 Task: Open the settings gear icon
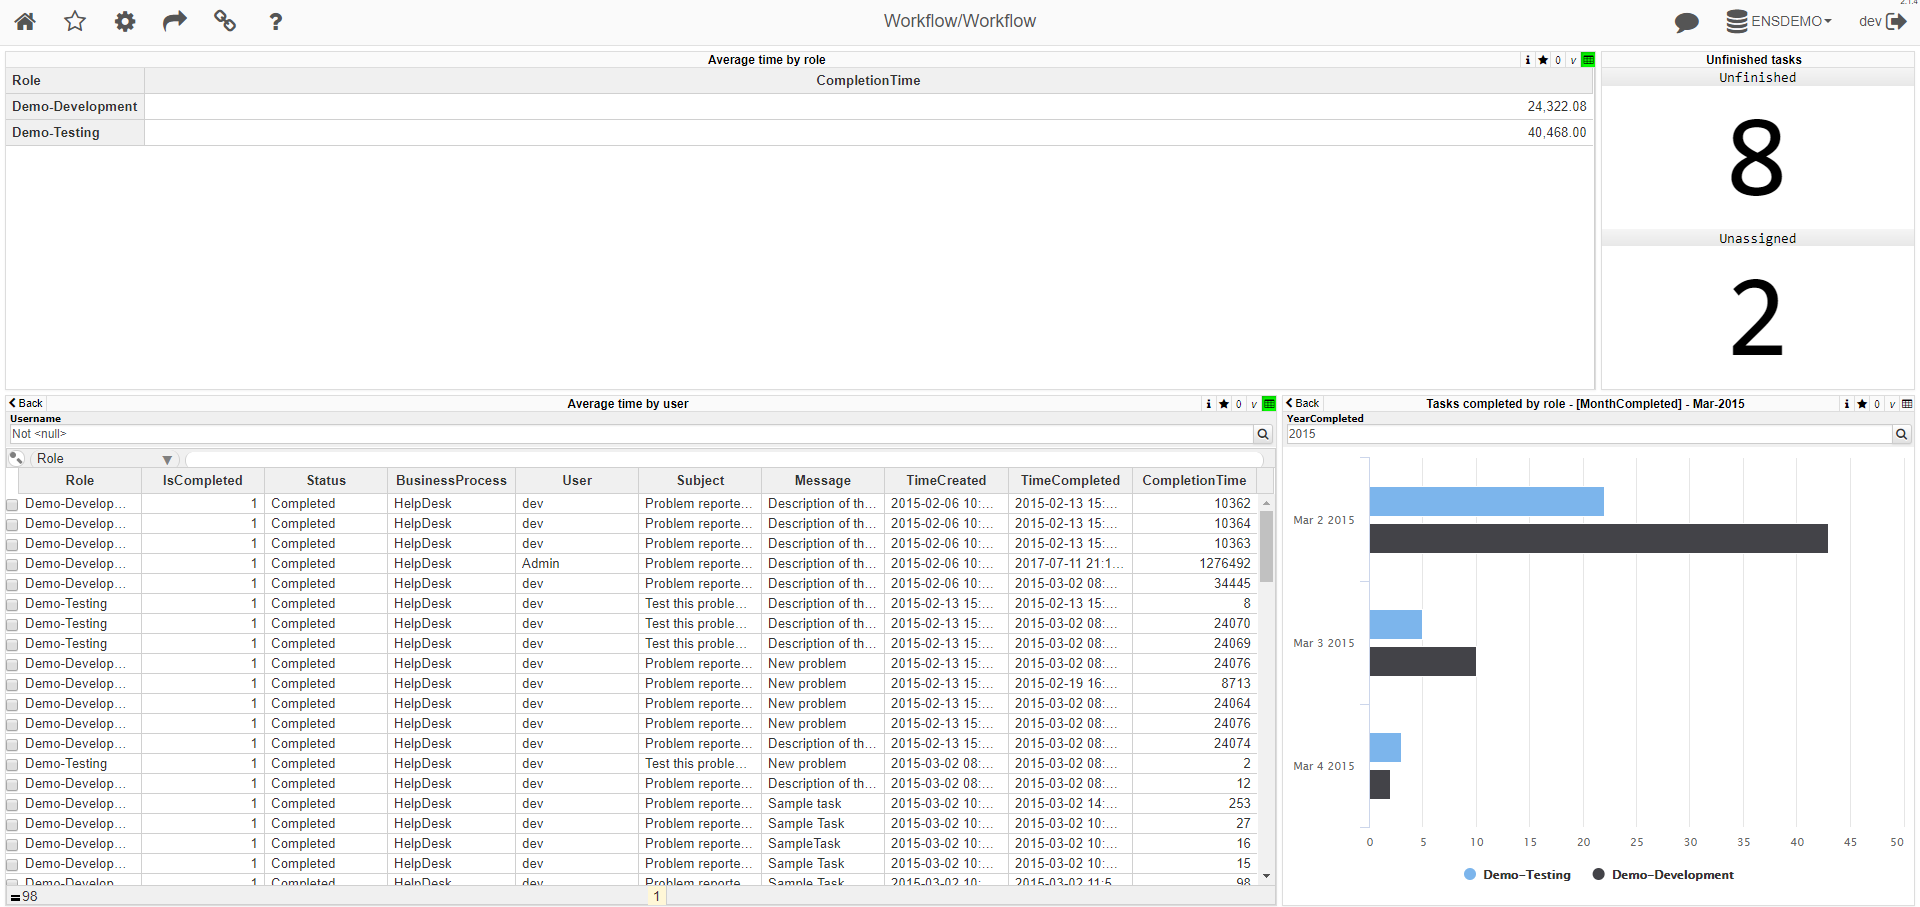coord(124,20)
